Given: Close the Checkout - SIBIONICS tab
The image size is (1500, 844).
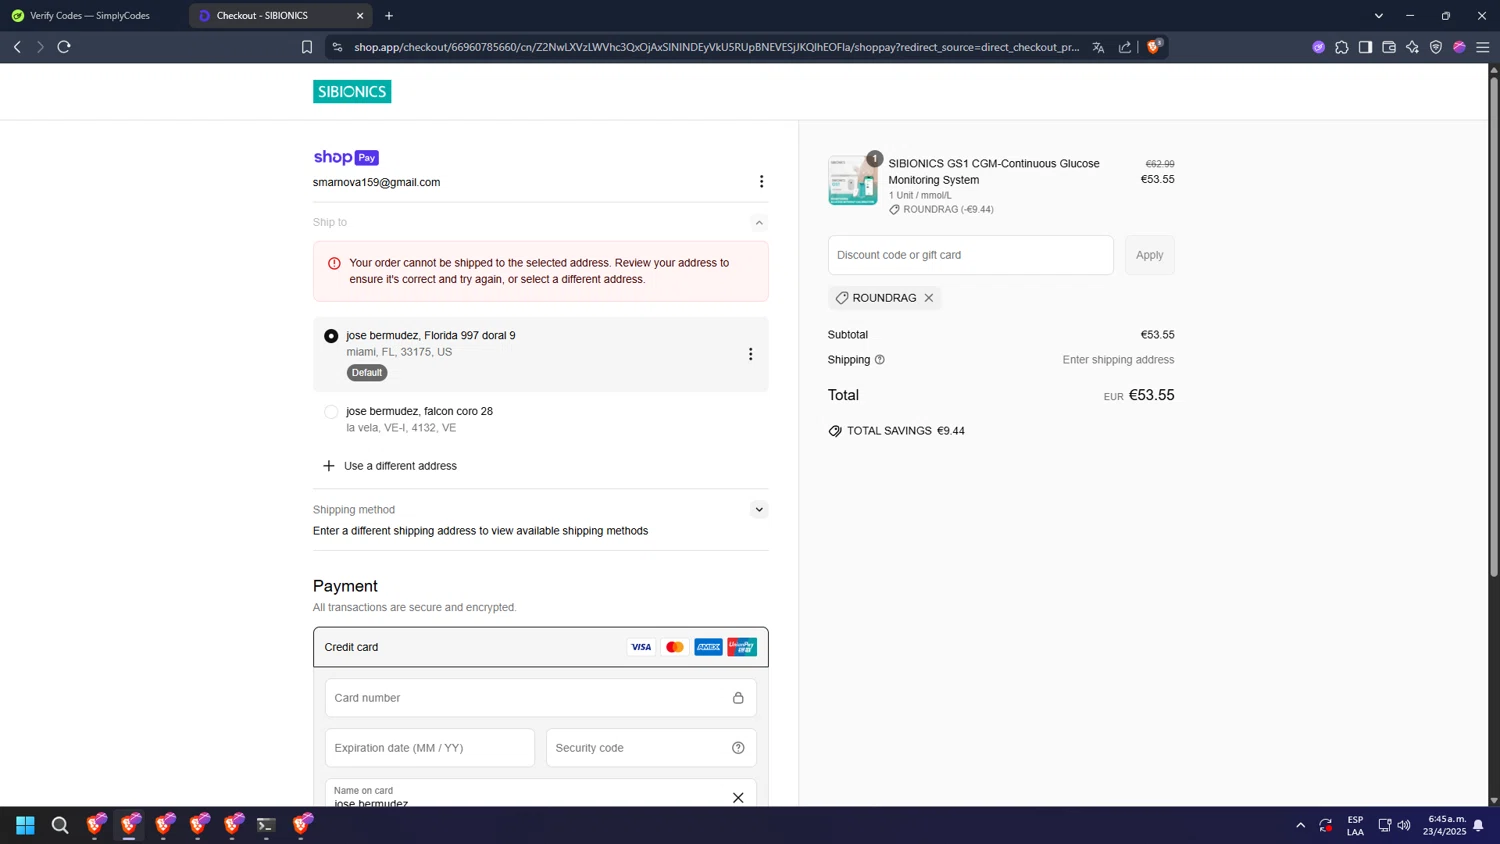Looking at the screenshot, I should point(360,16).
